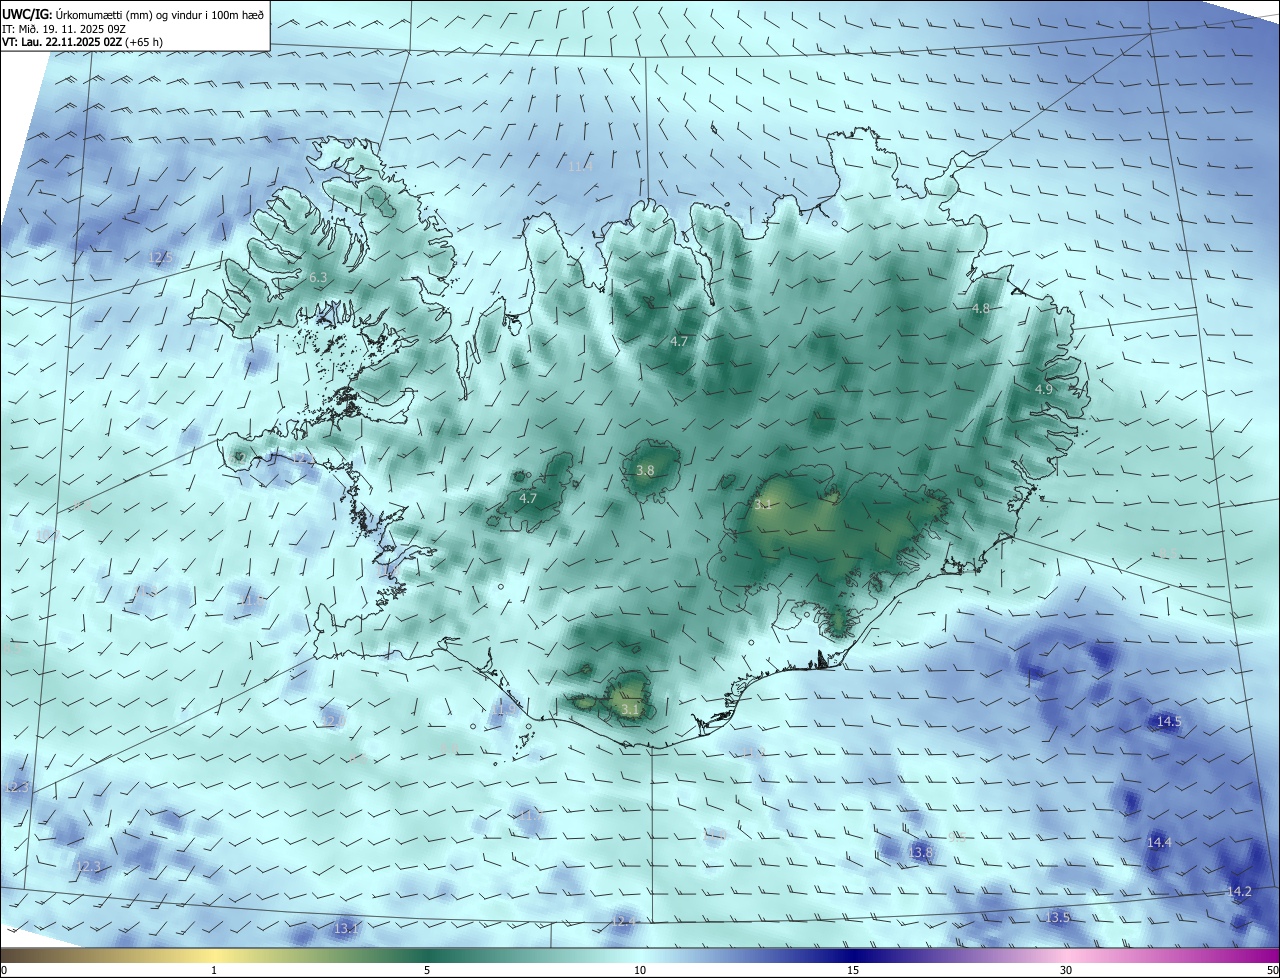This screenshot has width=1280, height=978.
Task: Click the 11.9 value near the small islands
Action: (506, 708)
